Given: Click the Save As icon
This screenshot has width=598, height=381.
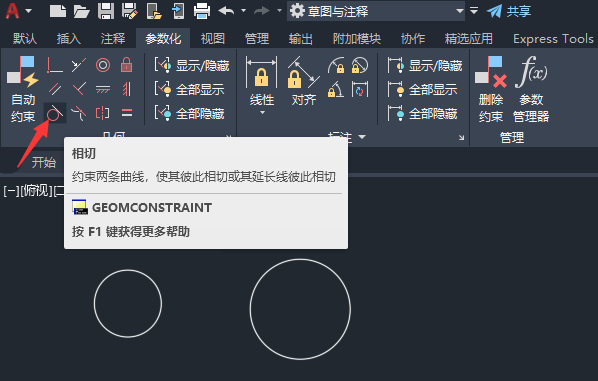Looking at the screenshot, I should [130, 11].
